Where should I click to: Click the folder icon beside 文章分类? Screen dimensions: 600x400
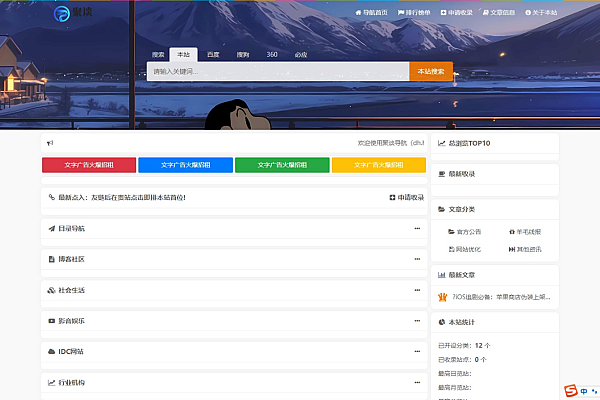coord(442,209)
